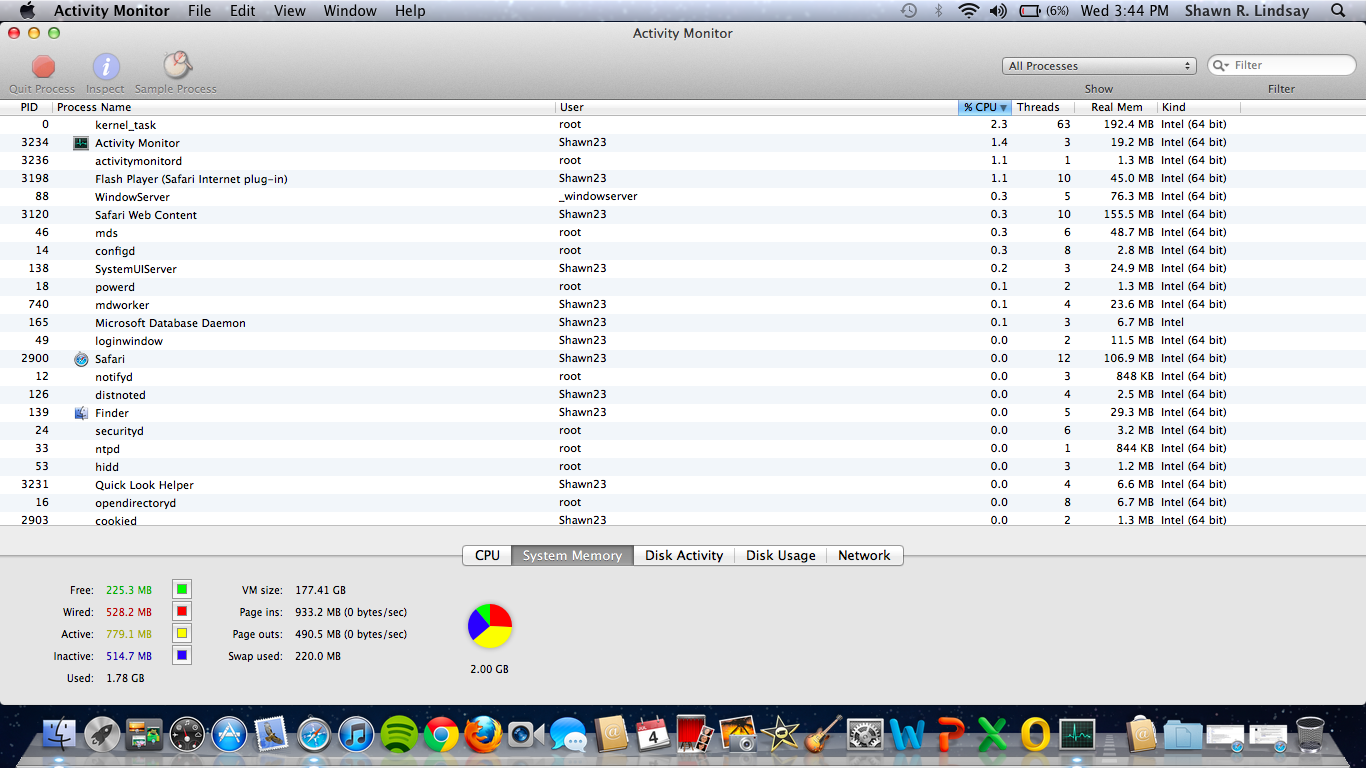Viewport: 1366px width, 768px height.
Task: Open Mission Control from the Dock
Action: (x=145, y=736)
